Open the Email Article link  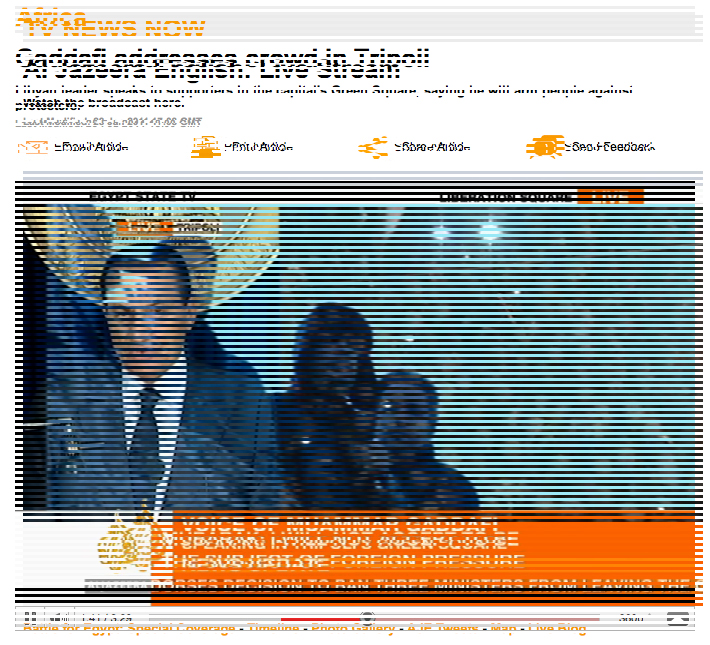pyautogui.click(x=91, y=147)
